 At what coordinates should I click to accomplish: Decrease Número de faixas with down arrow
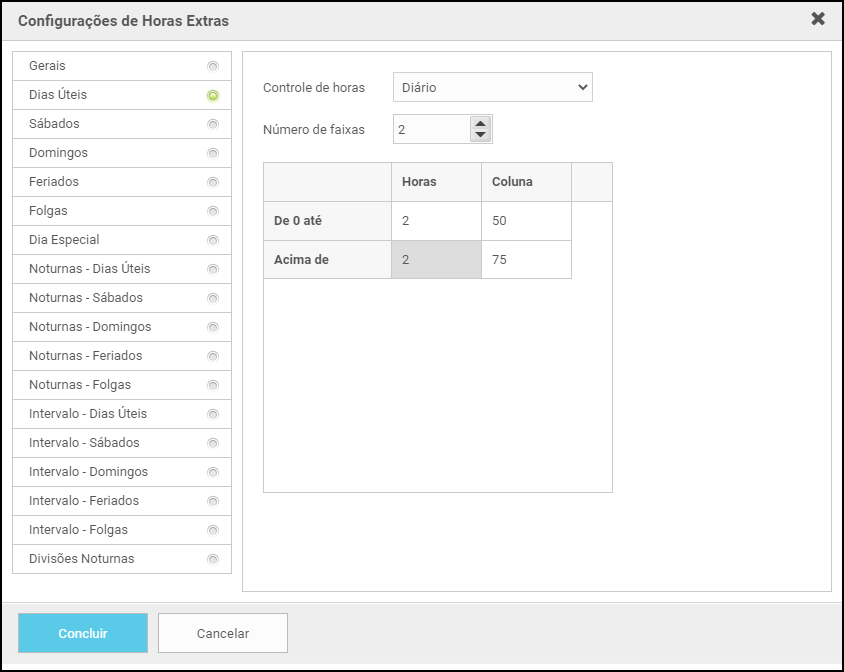point(480,135)
